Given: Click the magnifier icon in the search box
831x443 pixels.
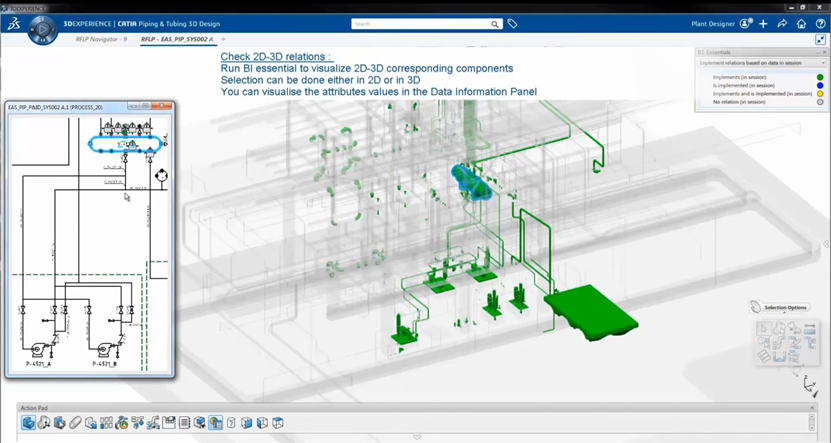Looking at the screenshot, I should coord(494,24).
